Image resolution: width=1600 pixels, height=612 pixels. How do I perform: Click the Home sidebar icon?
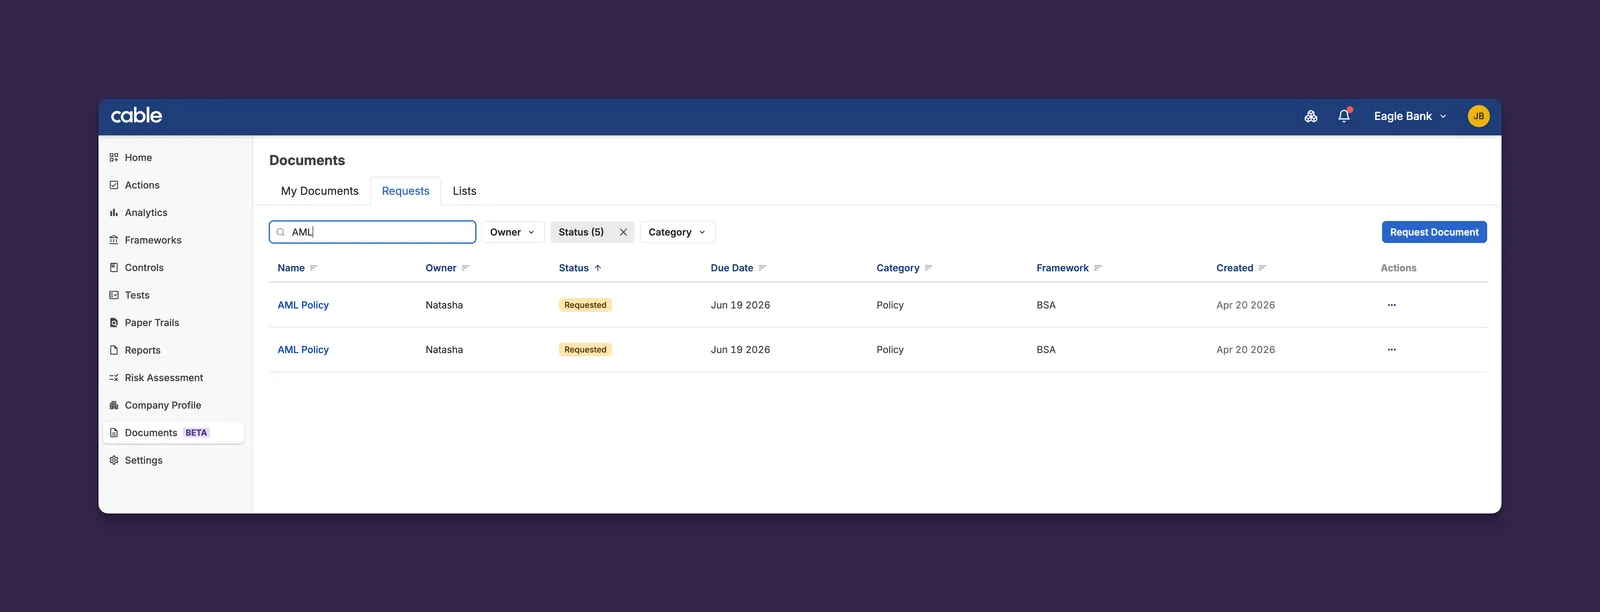tap(114, 158)
